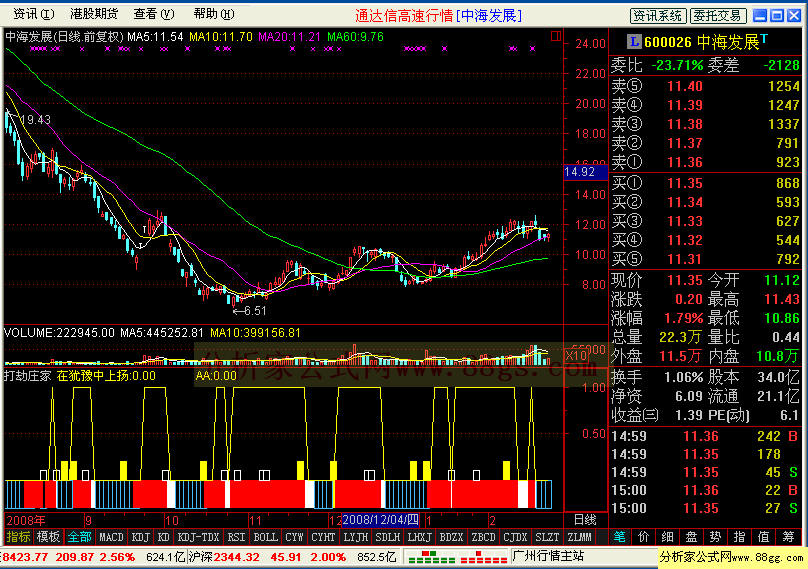Select the 值 tab in quote panel
The image size is (808, 569).
click(x=764, y=537)
